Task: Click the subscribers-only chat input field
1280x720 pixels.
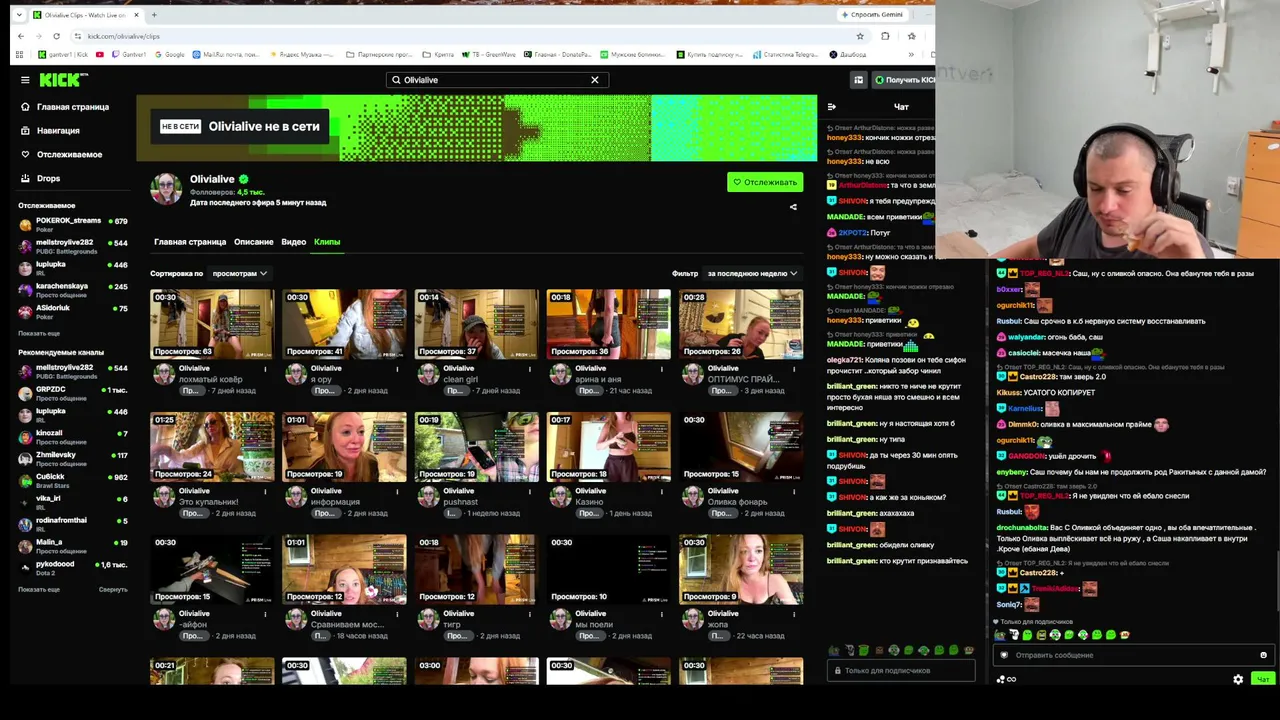Action: pyautogui.click(x=901, y=670)
